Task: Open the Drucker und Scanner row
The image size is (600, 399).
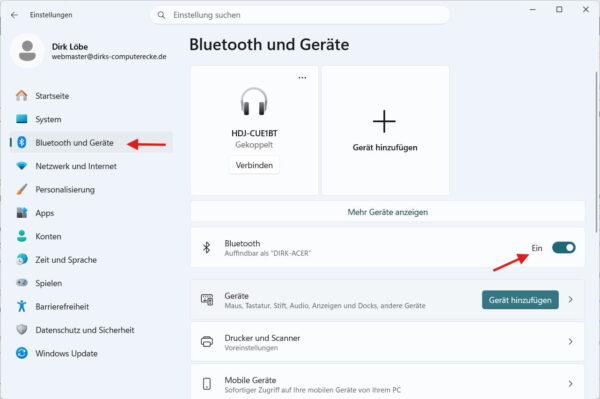Action: click(388, 341)
